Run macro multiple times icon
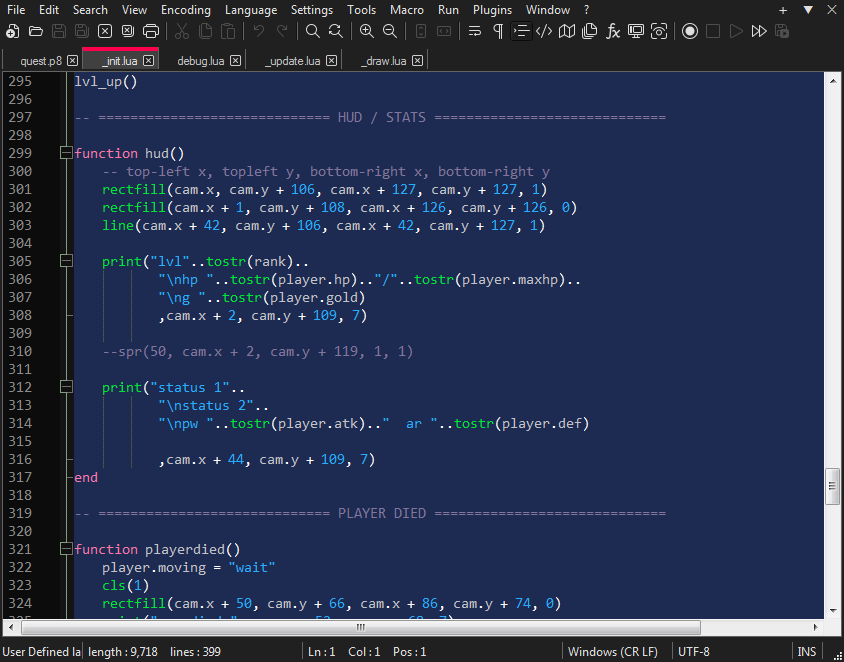Image resolution: width=844 pixels, height=662 pixels. point(759,31)
